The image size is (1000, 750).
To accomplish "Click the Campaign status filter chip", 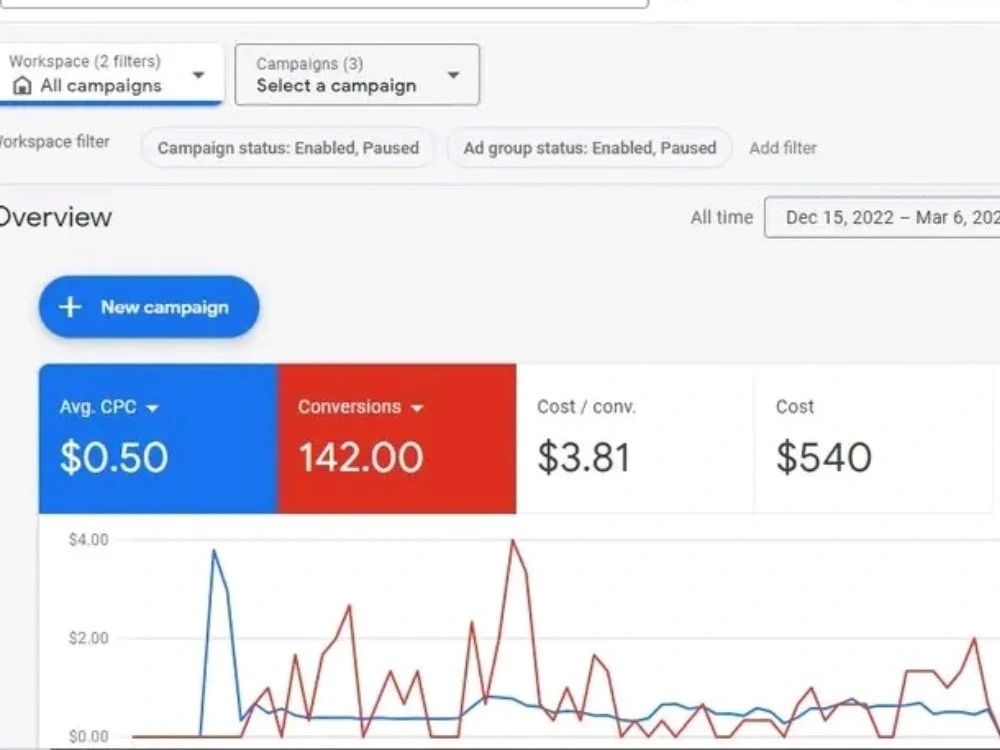I will tap(288, 148).
